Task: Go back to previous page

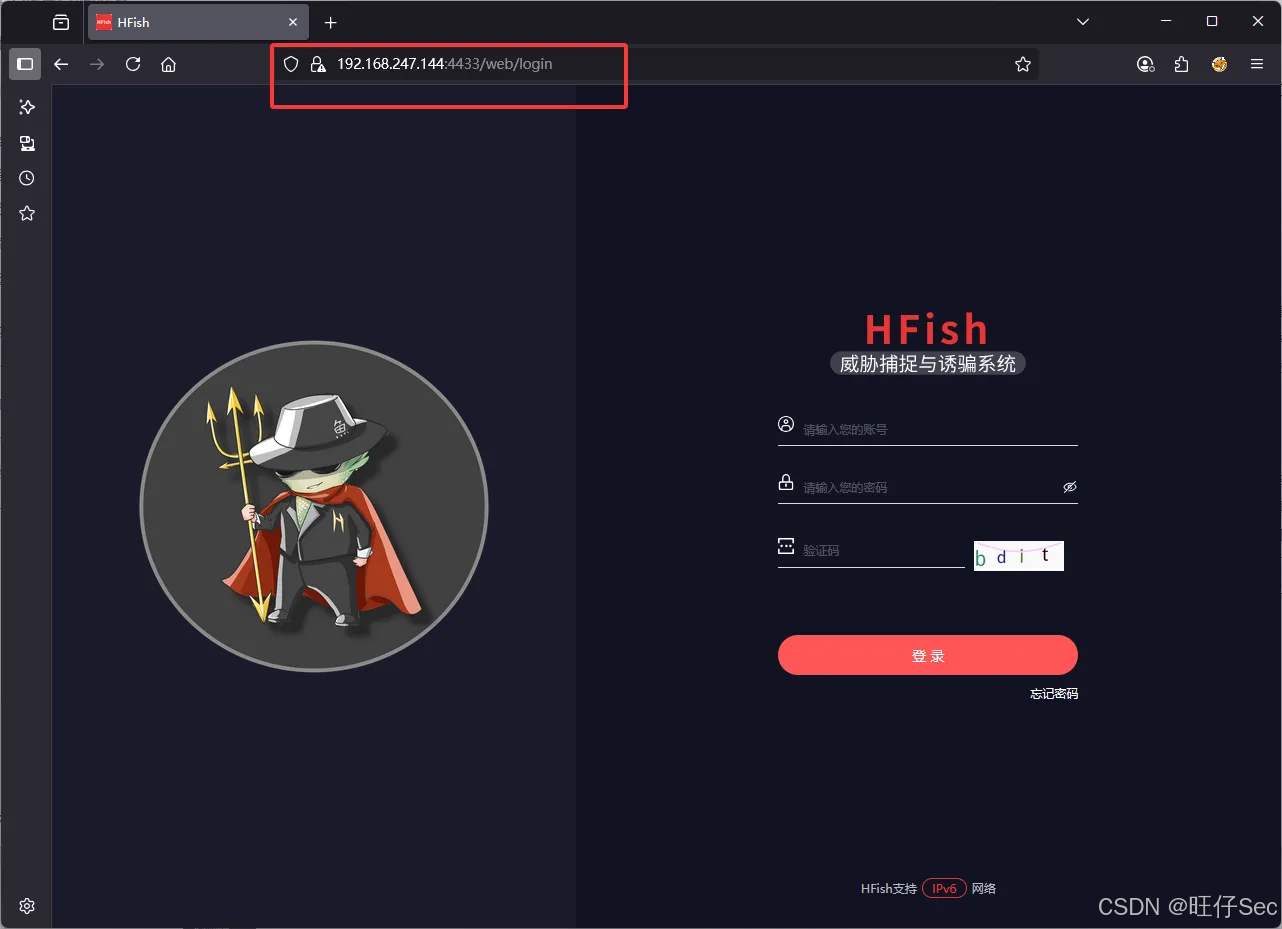Action: coord(61,64)
